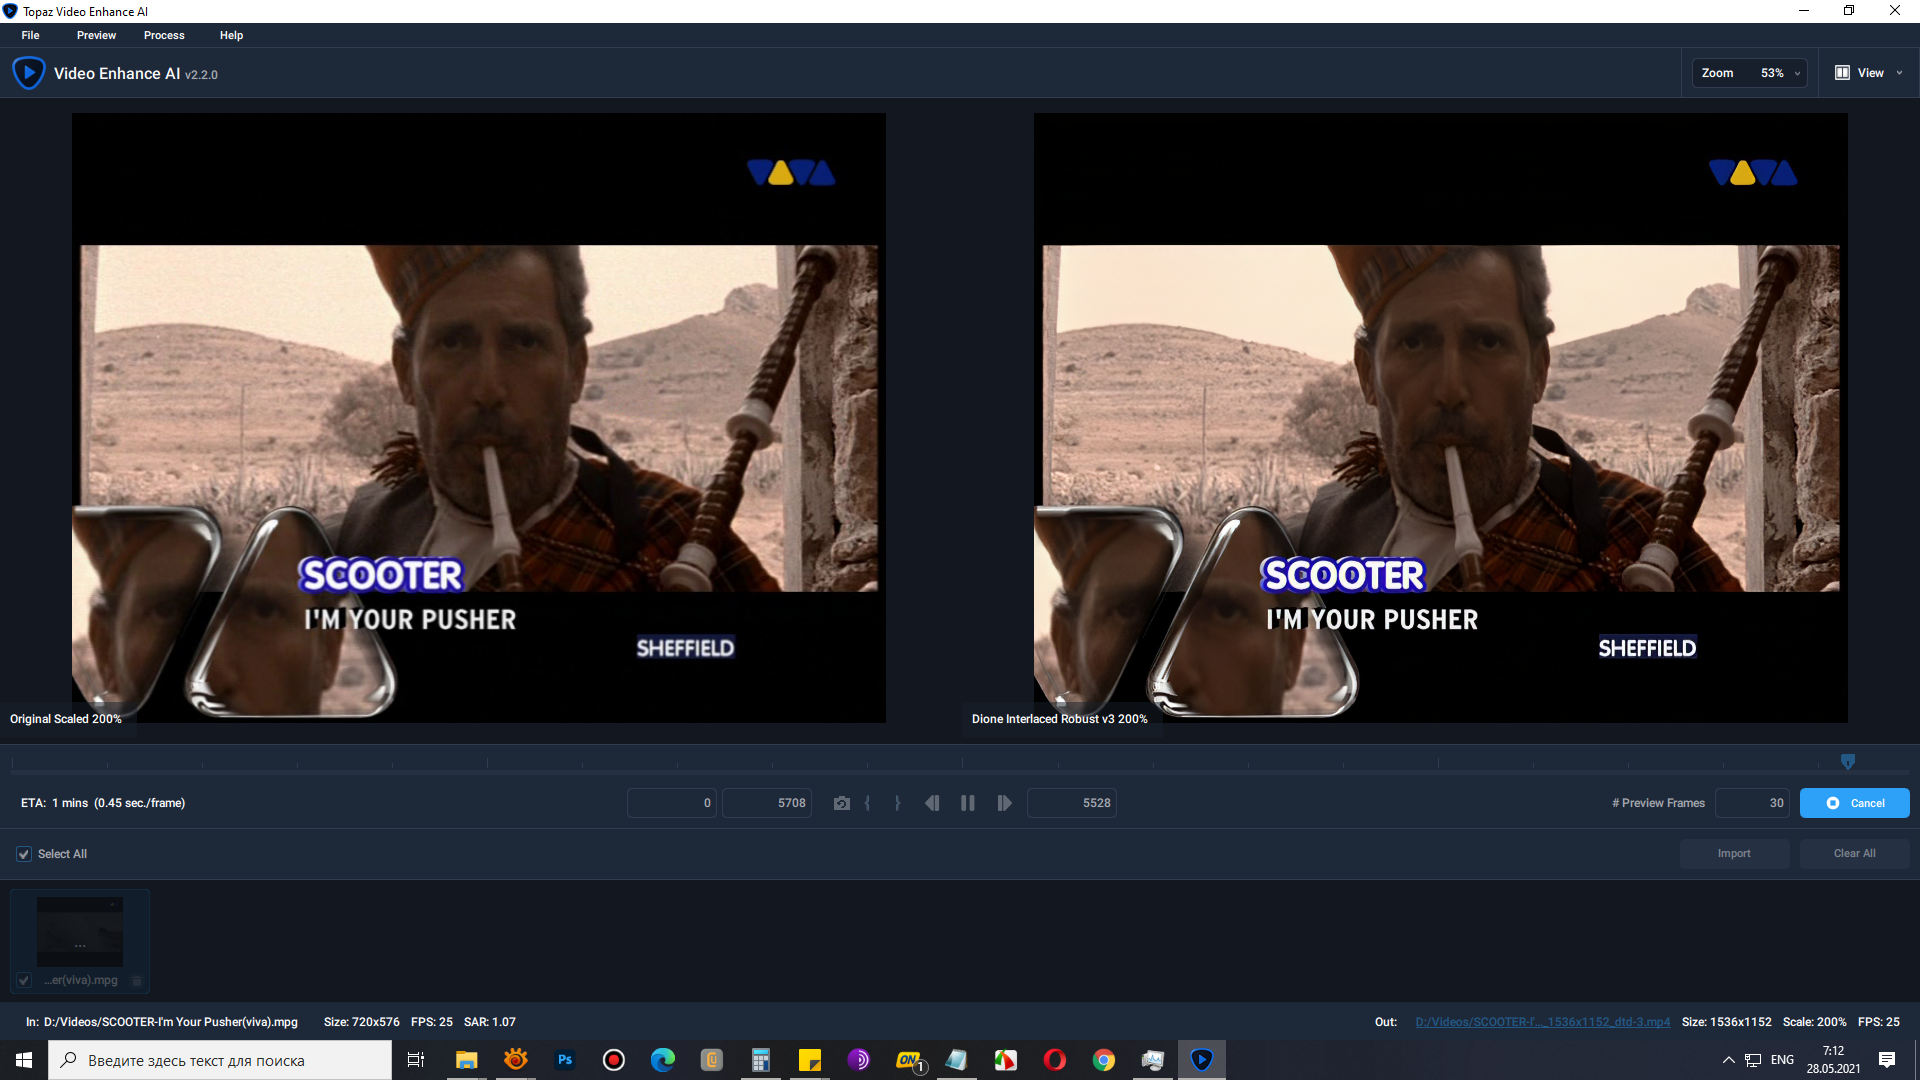The width and height of the screenshot is (1920, 1080).
Task: Click the Original Scaled 200% label
Action: pyautogui.click(x=66, y=719)
